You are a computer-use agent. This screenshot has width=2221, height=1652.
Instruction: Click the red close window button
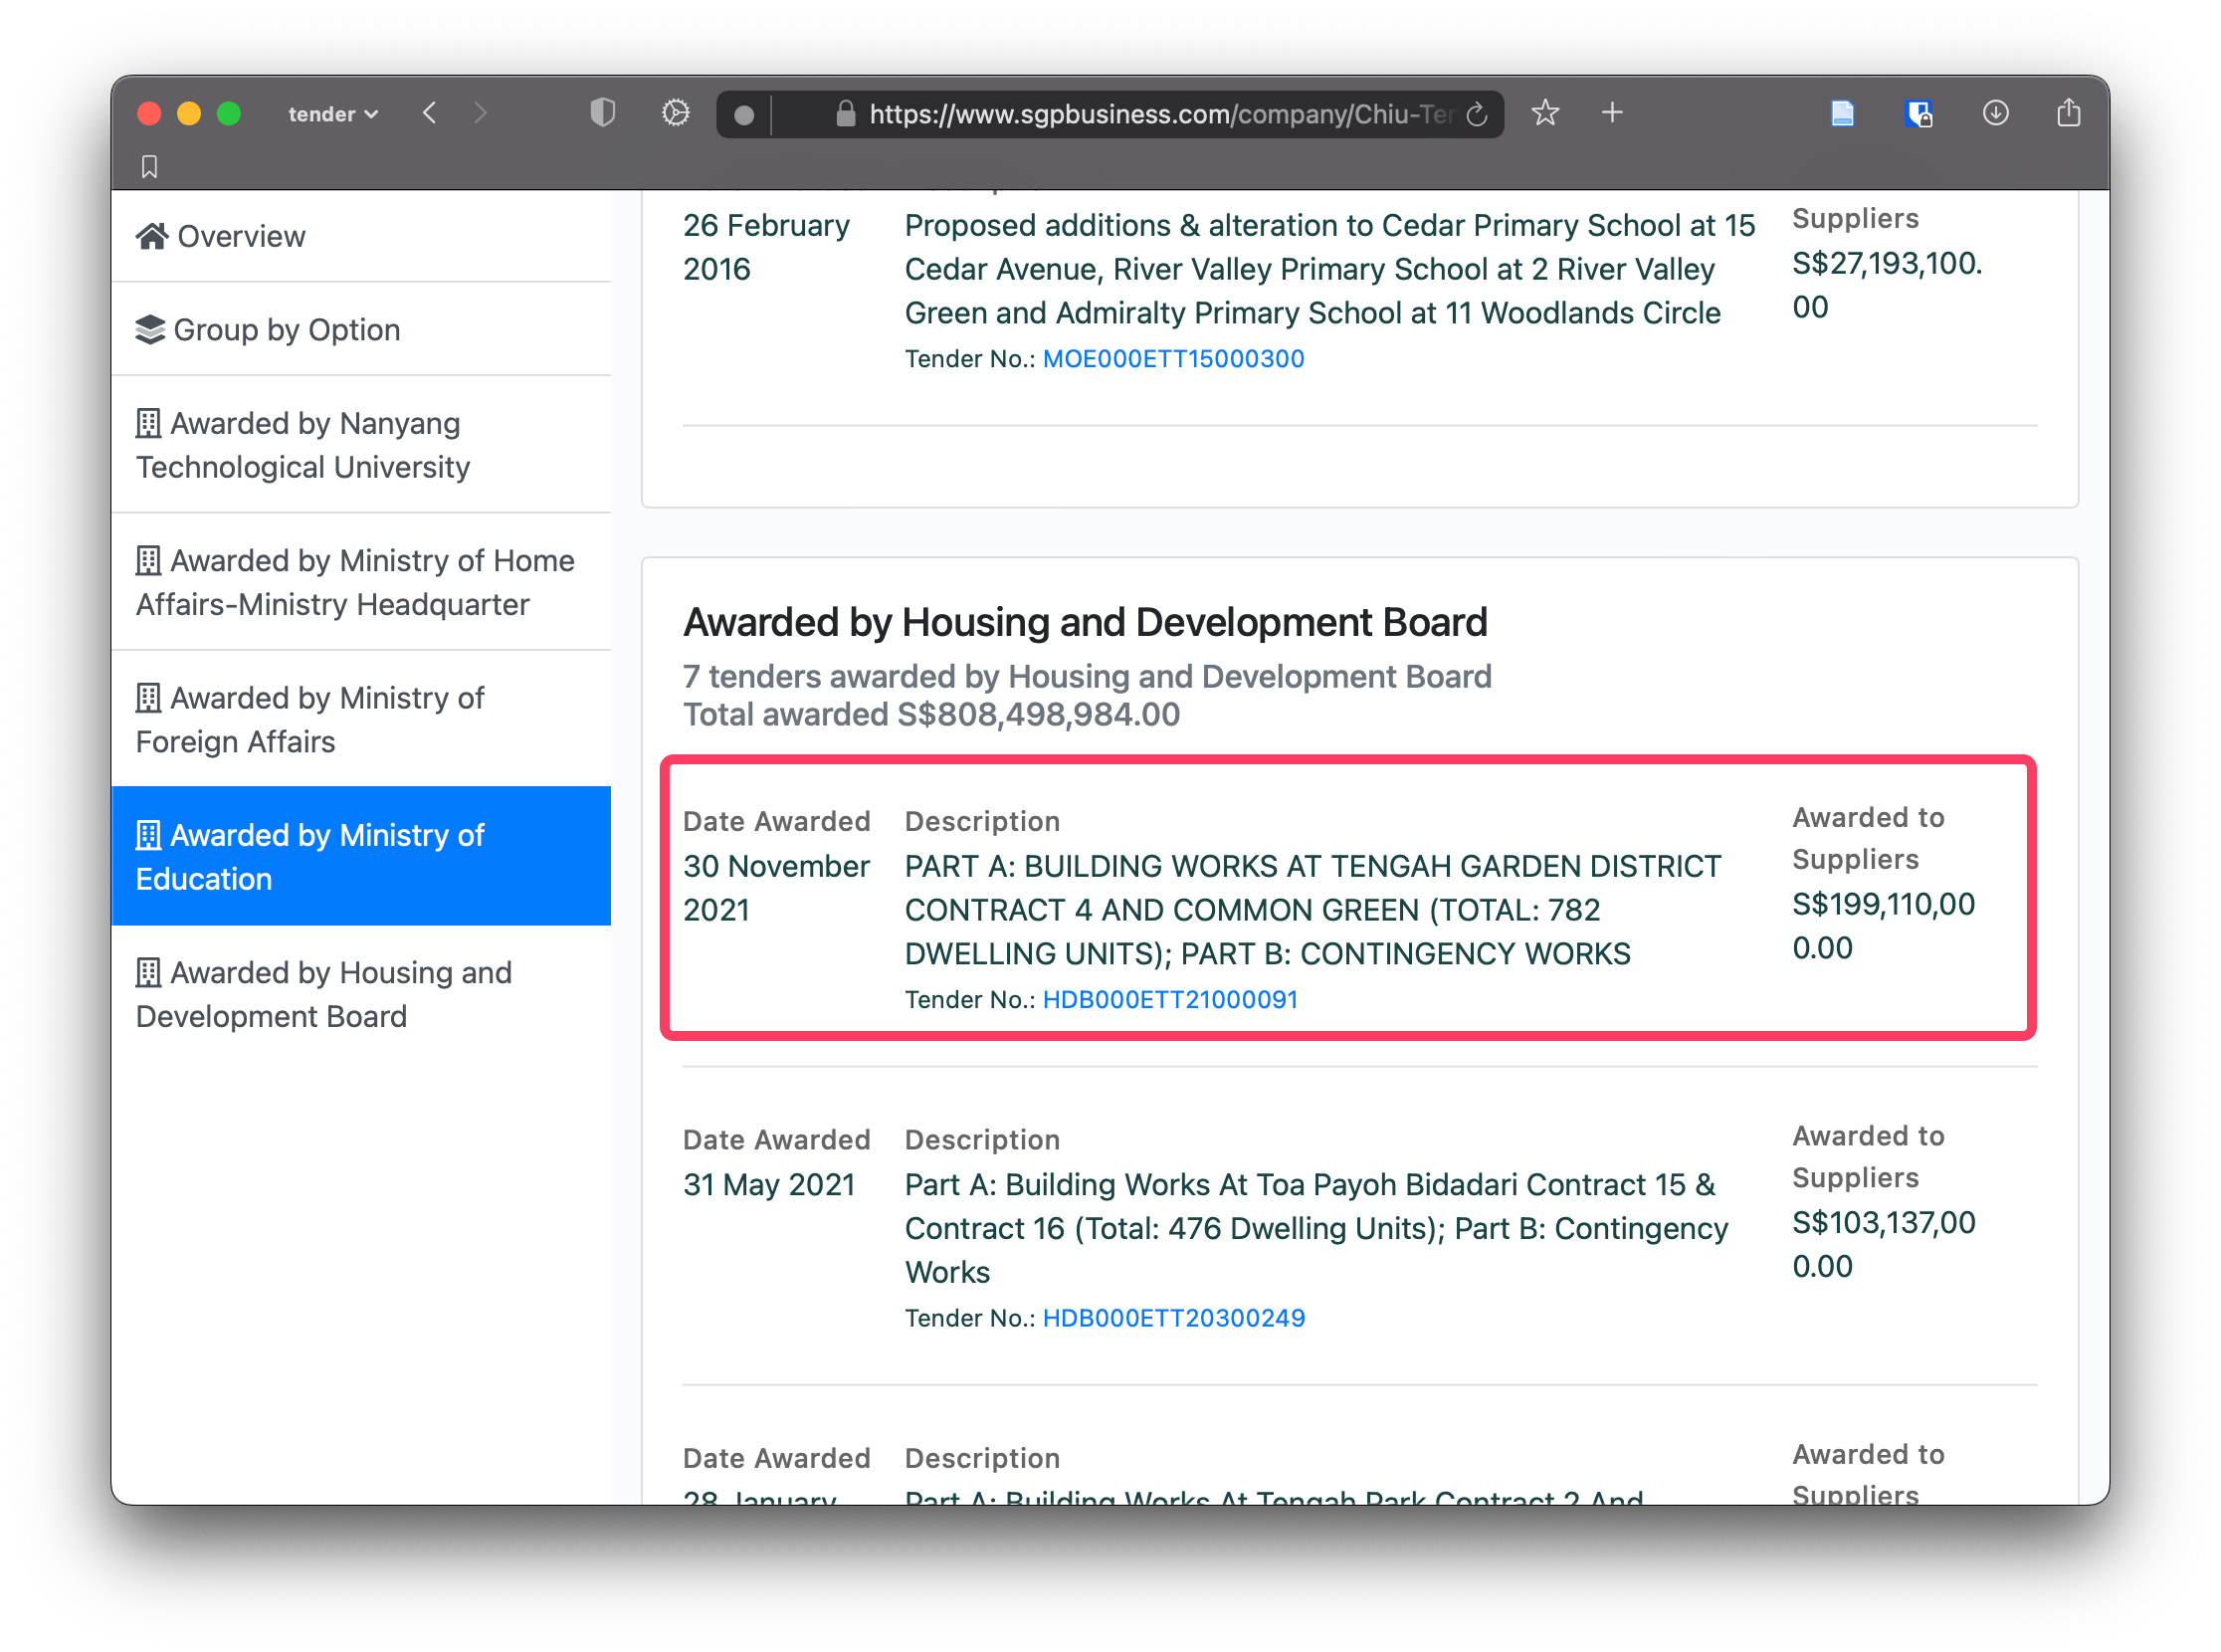tap(149, 114)
